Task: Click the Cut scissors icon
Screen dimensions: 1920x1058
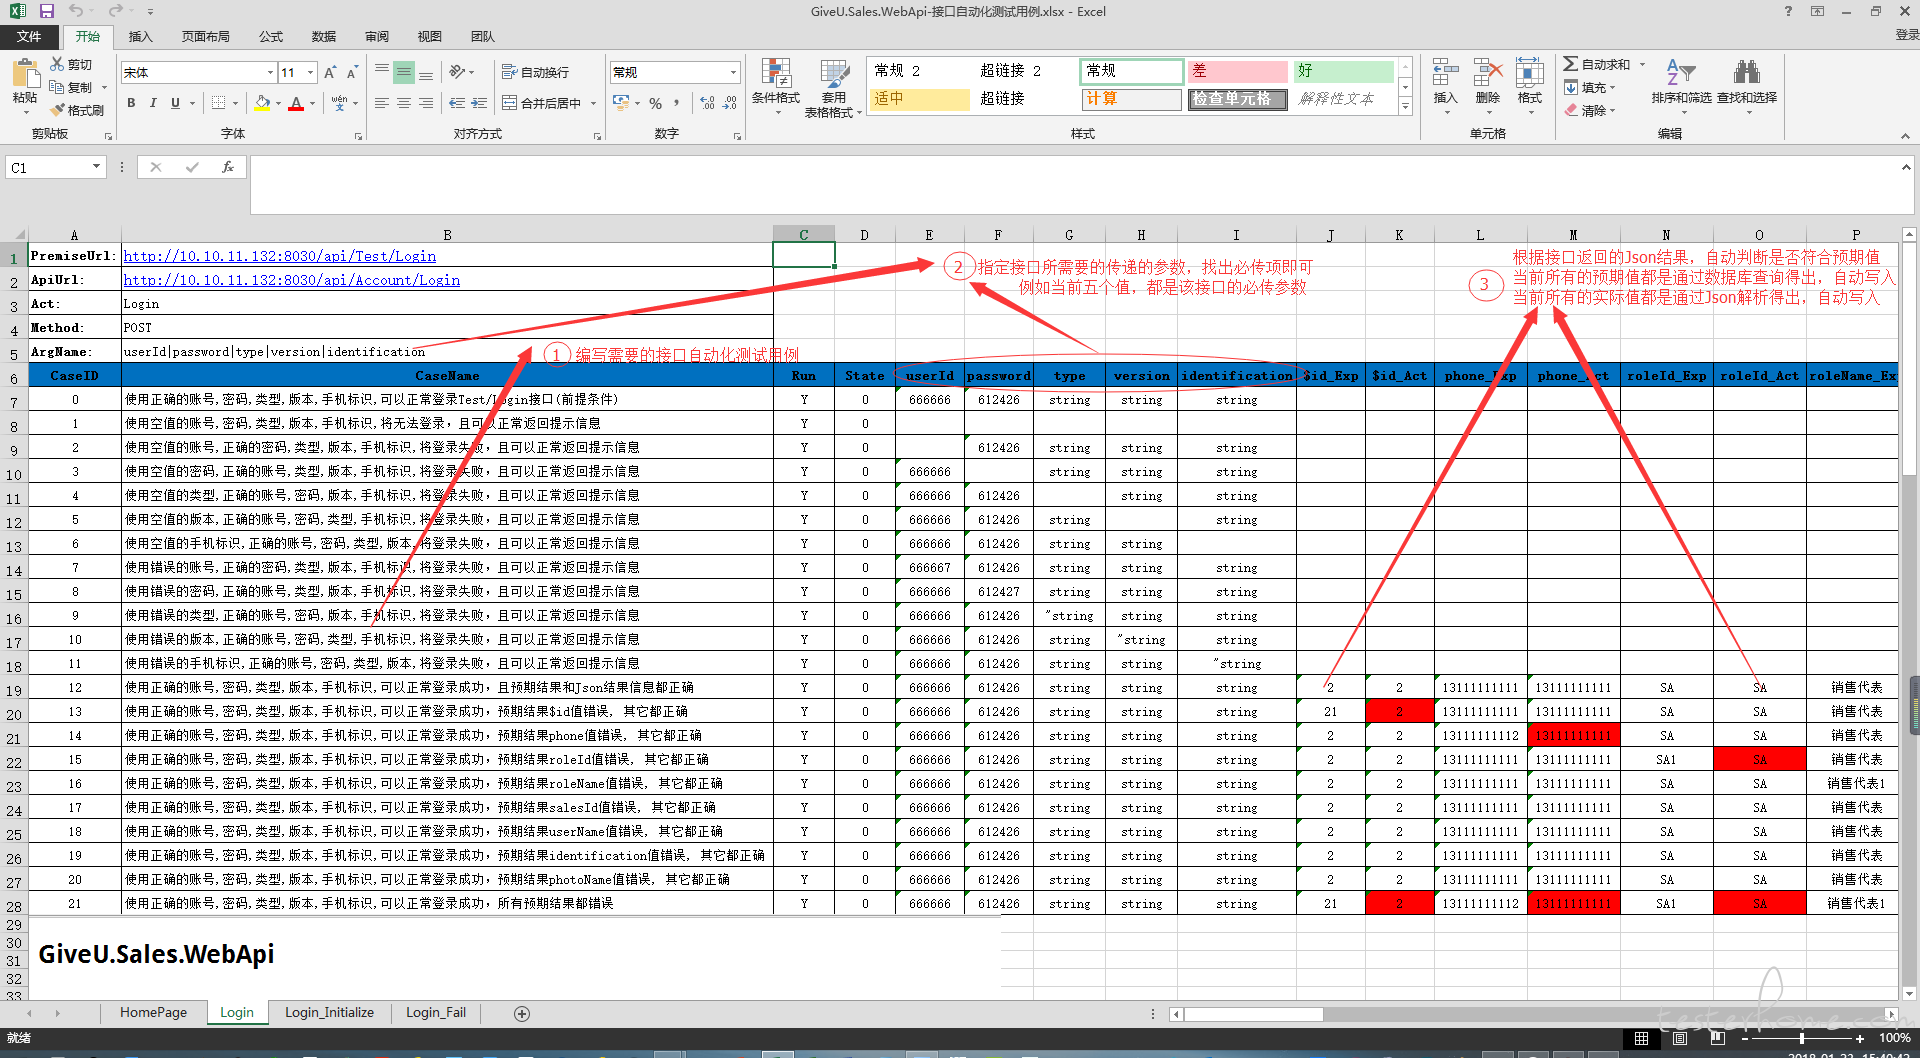Action: click(57, 64)
